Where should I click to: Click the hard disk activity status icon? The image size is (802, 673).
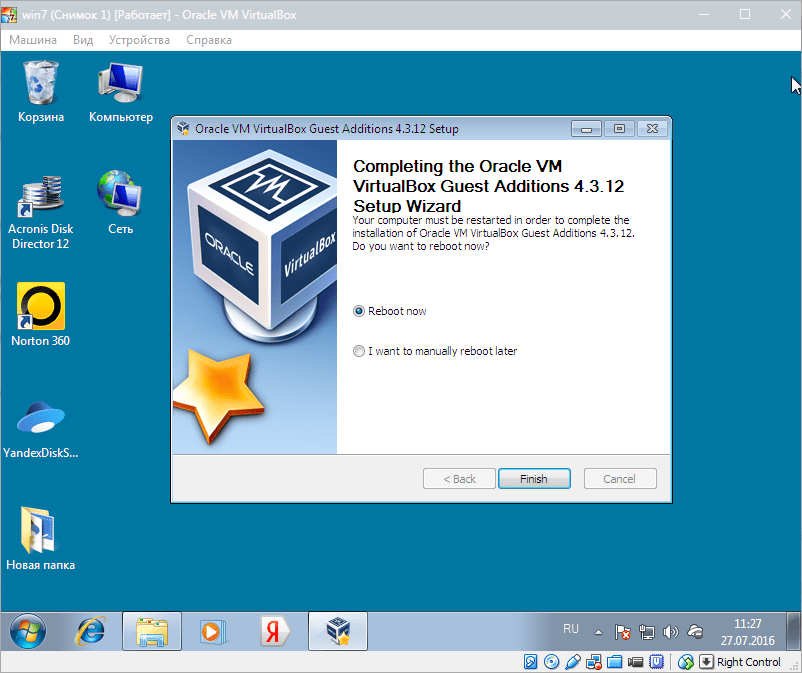coord(532,662)
